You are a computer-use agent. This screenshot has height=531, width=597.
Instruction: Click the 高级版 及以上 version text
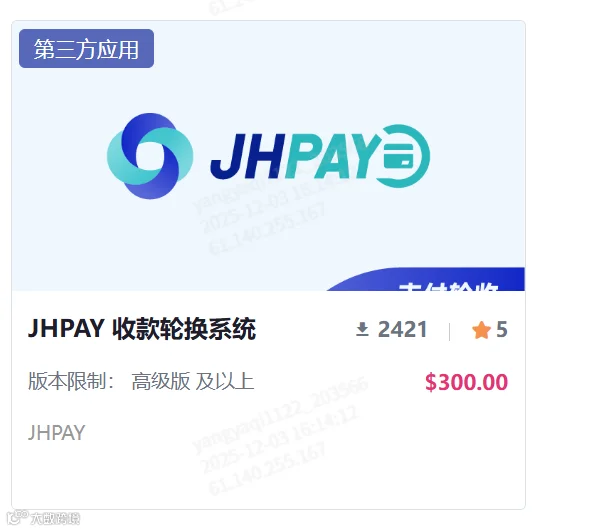(x=193, y=382)
